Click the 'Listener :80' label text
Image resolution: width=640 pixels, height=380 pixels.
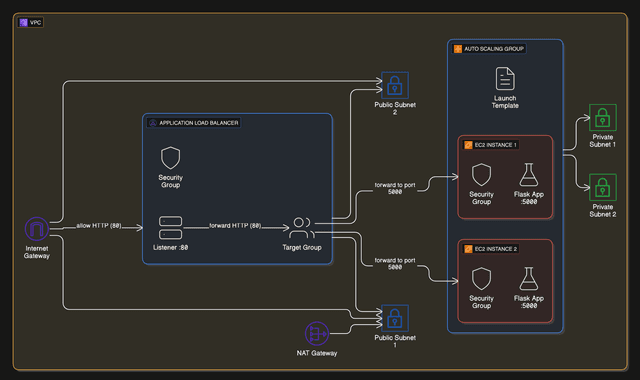point(171,247)
